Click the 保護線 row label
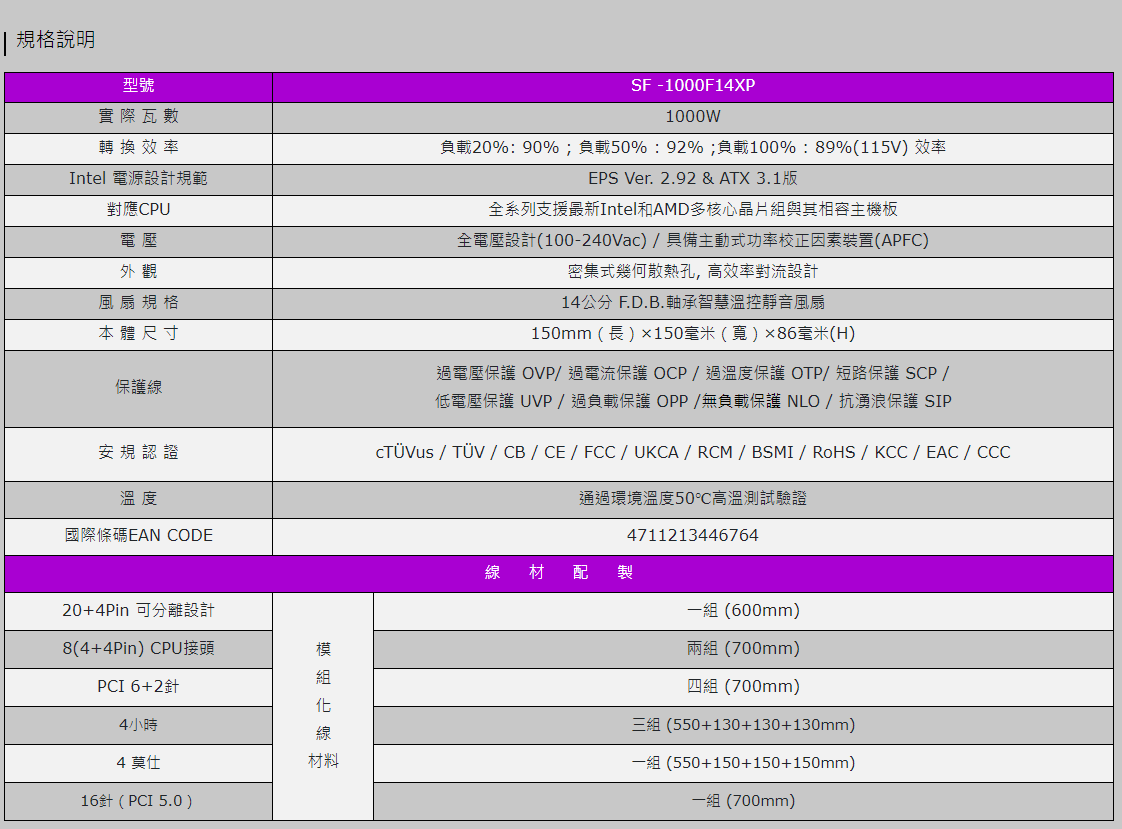This screenshot has width=1122, height=829. click(x=138, y=388)
